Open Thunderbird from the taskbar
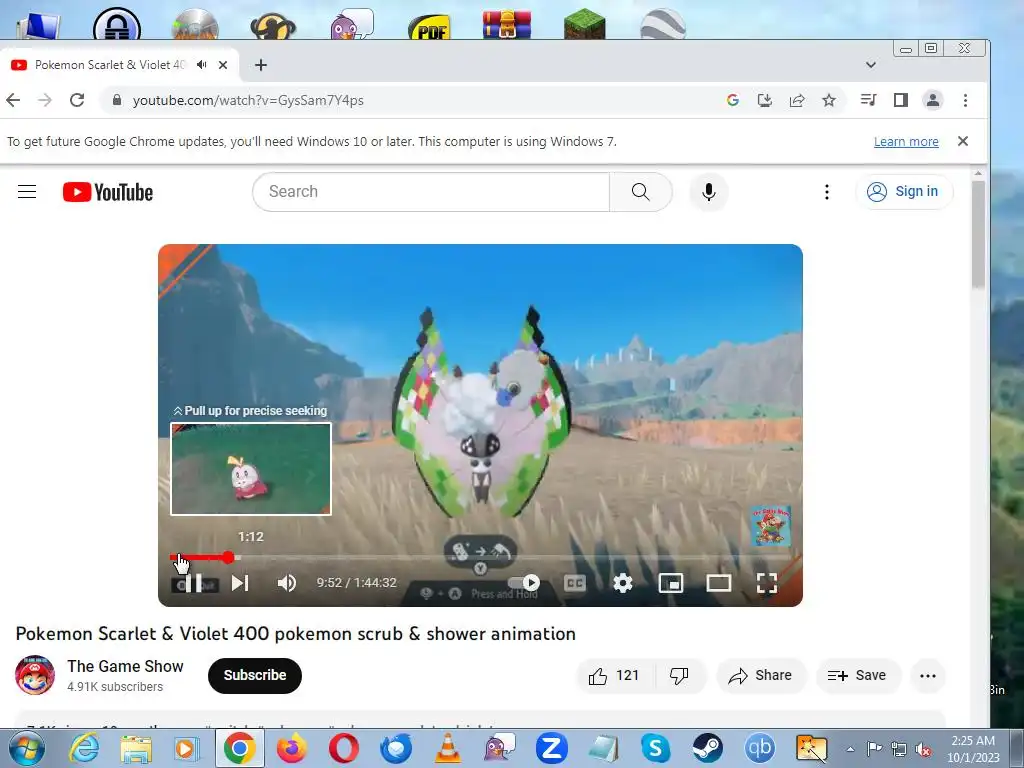This screenshot has height=768, width=1024. tap(396, 748)
